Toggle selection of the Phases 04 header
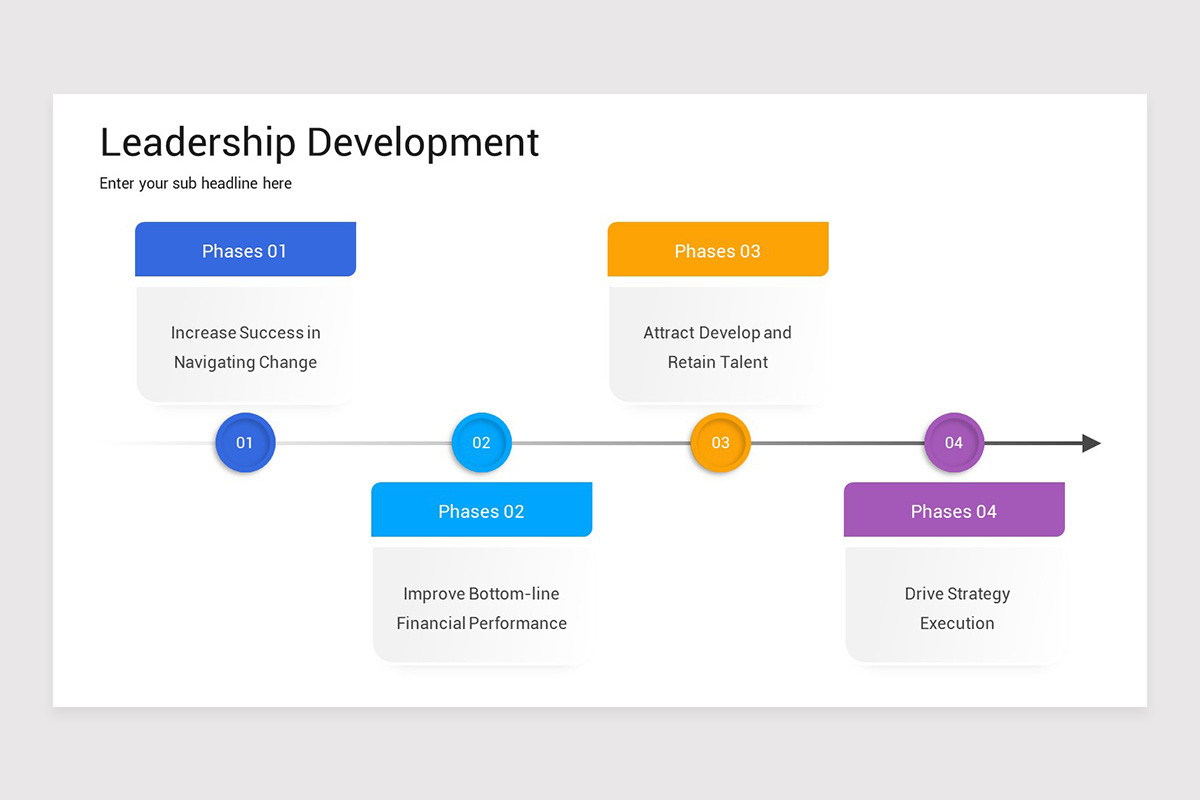The width and height of the screenshot is (1200, 800). (x=953, y=510)
